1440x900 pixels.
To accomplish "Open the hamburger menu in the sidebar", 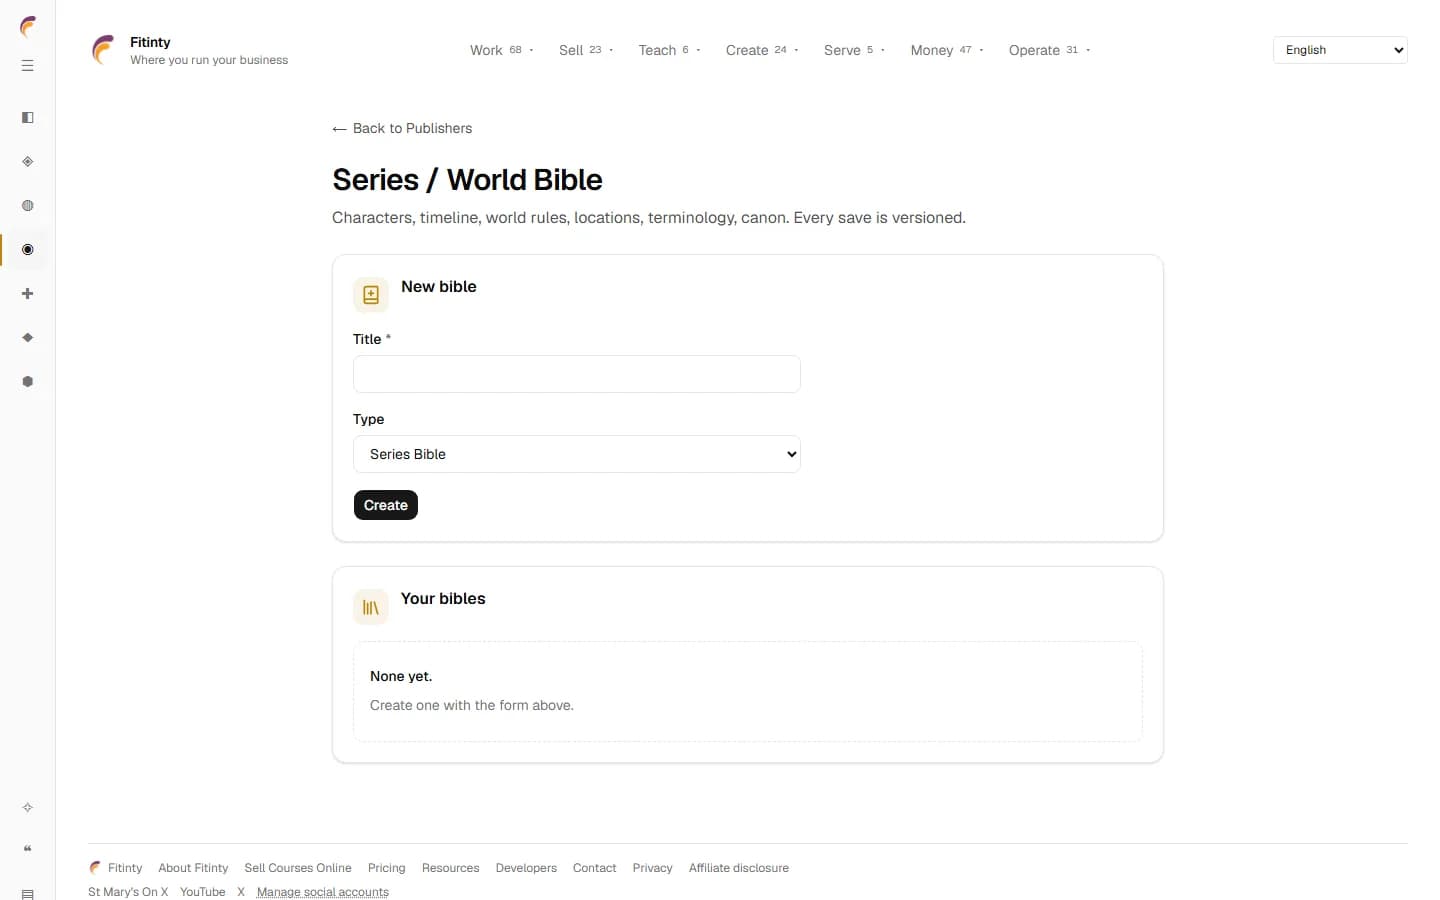I will tap(28, 66).
